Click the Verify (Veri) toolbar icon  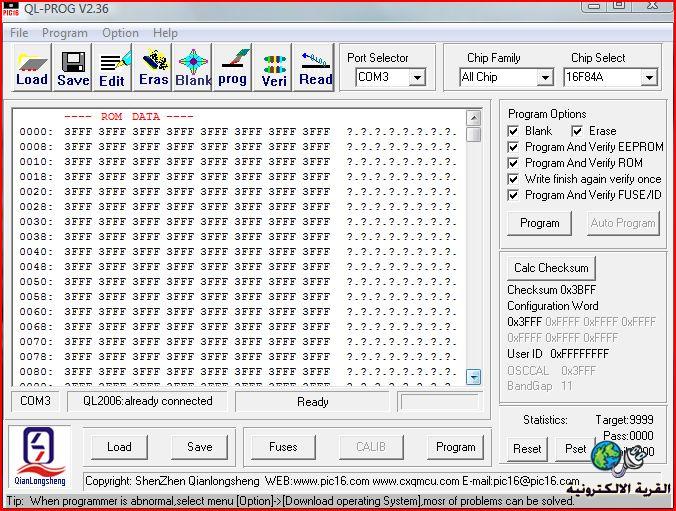[273, 67]
